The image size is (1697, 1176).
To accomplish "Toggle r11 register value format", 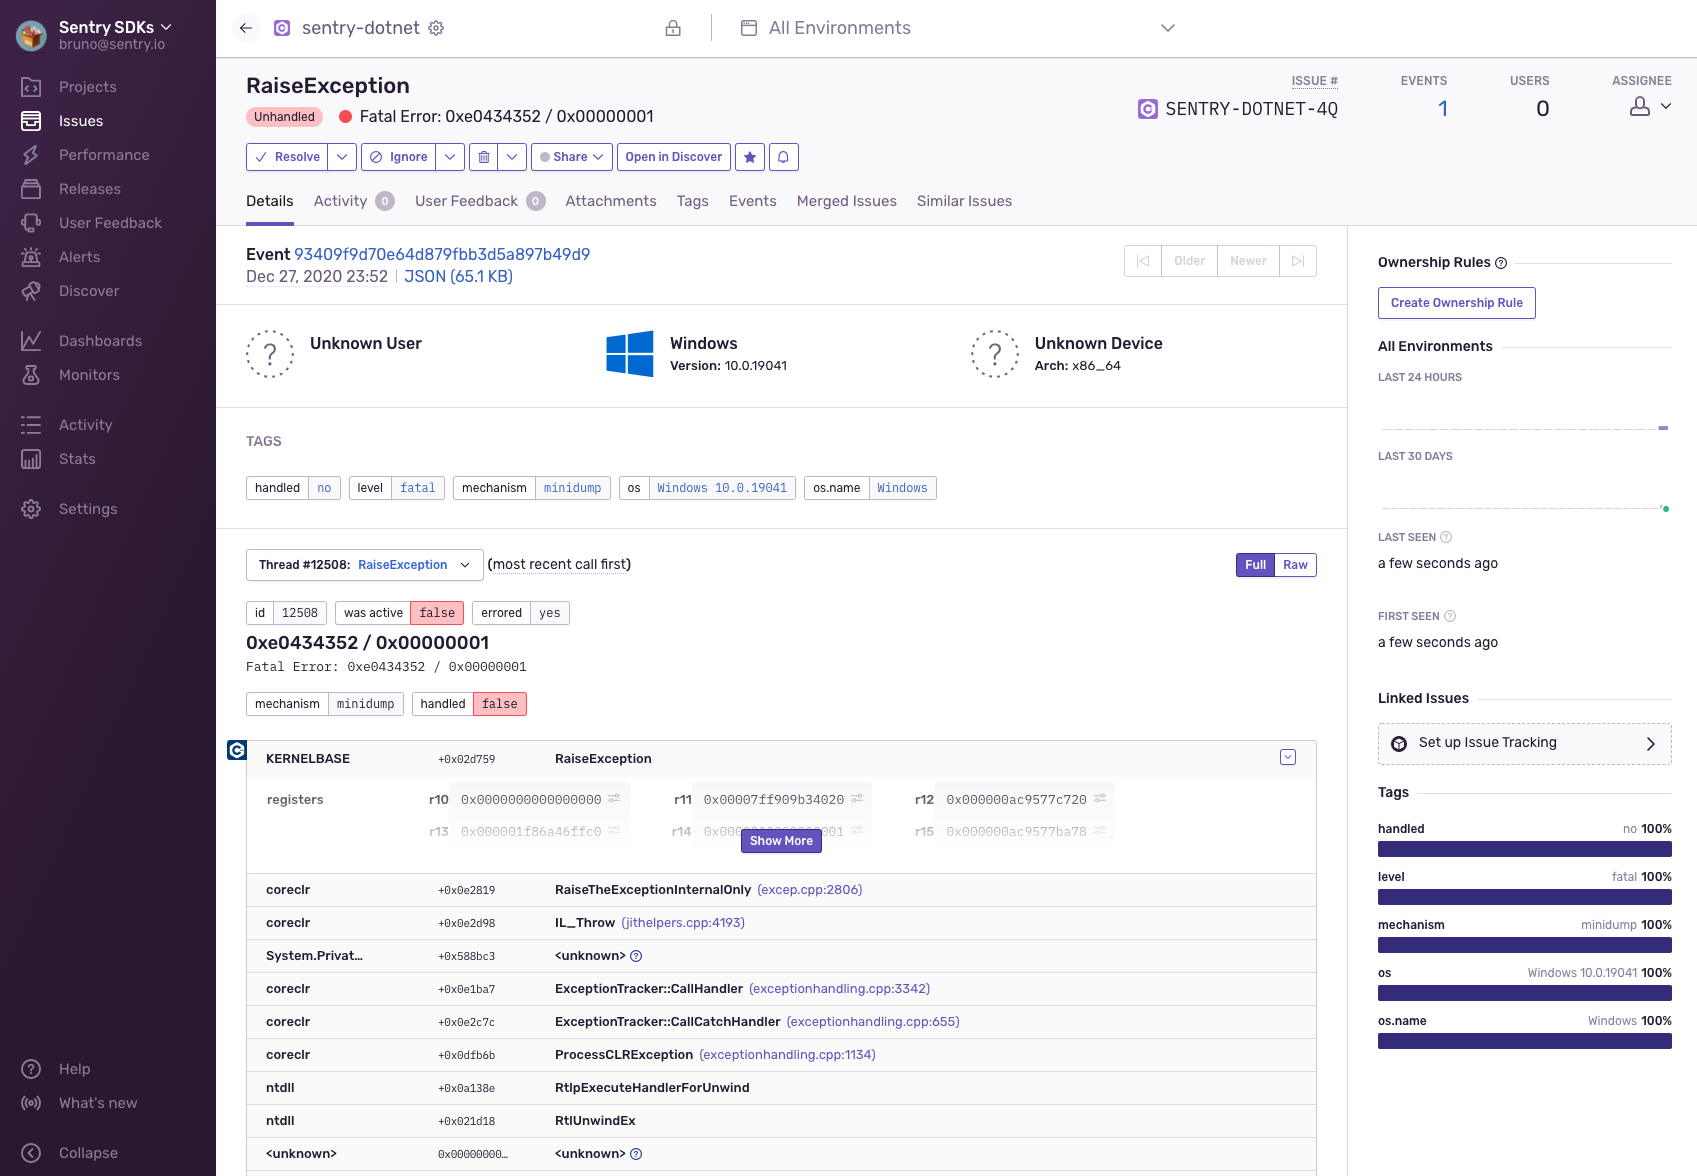I will (857, 799).
